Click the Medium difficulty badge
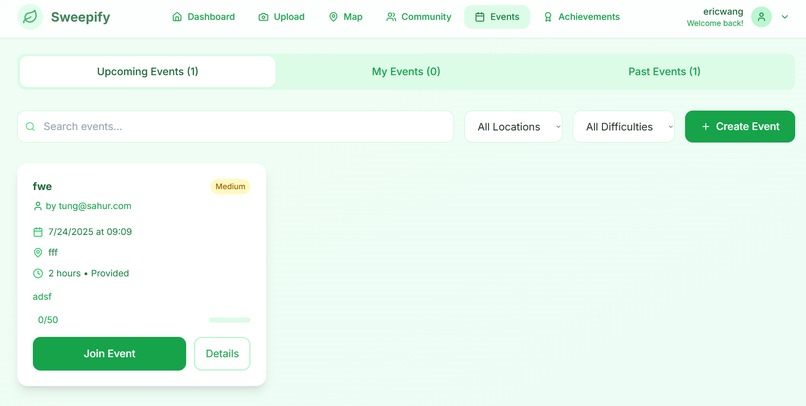806x406 pixels. click(230, 187)
